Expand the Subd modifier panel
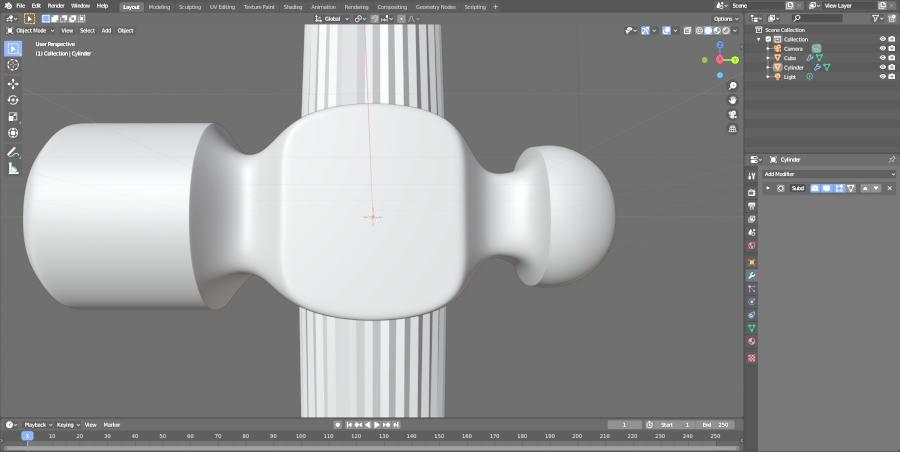This screenshot has width=900, height=452. [768, 188]
